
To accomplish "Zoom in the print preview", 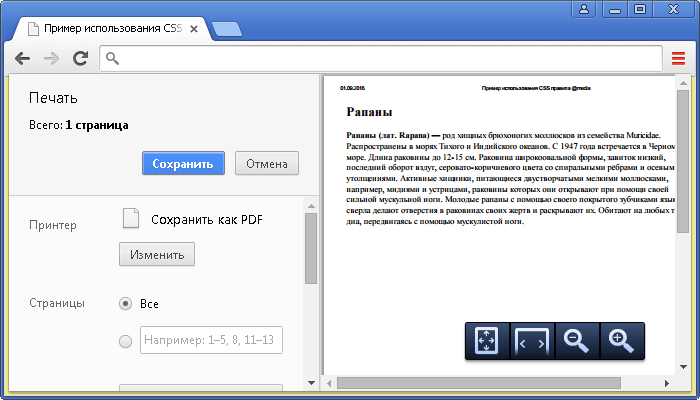I will [x=622, y=341].
